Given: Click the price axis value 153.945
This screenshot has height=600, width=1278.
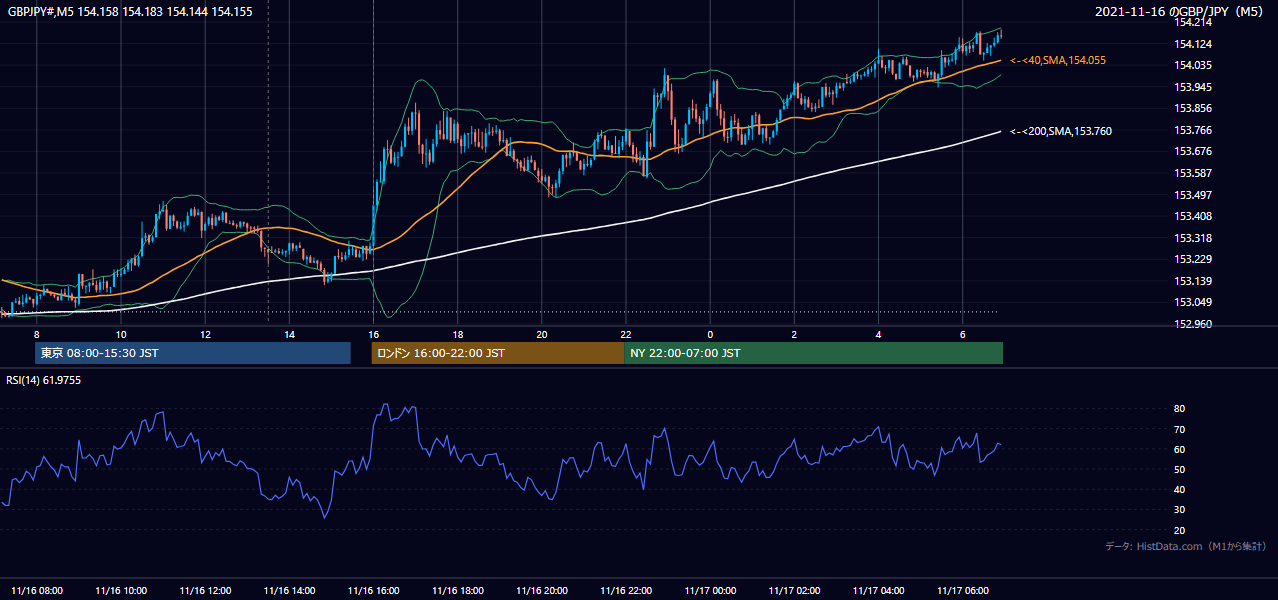Looking at the screenshot, I should (x=1193, y=87).
